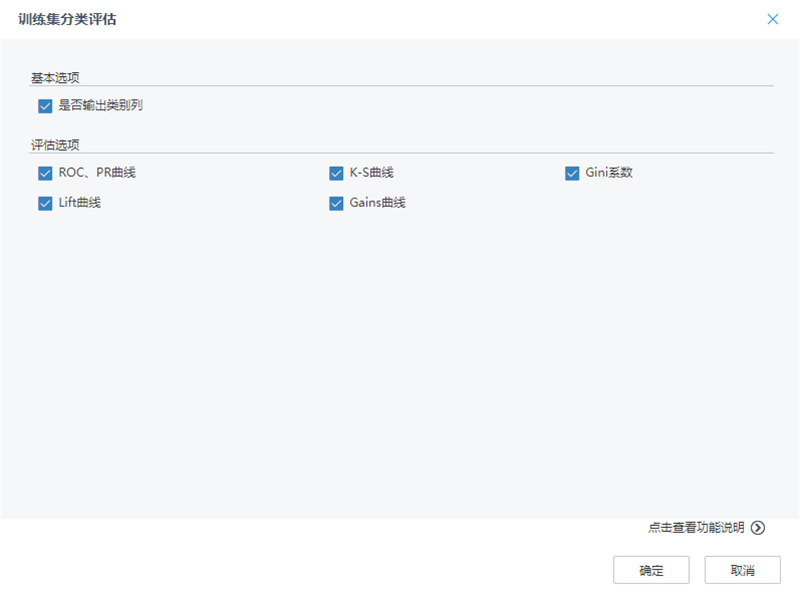800x597 pixels.
Task: Open the 点击查看功能说明 help link
Action: tap(696, 528)
